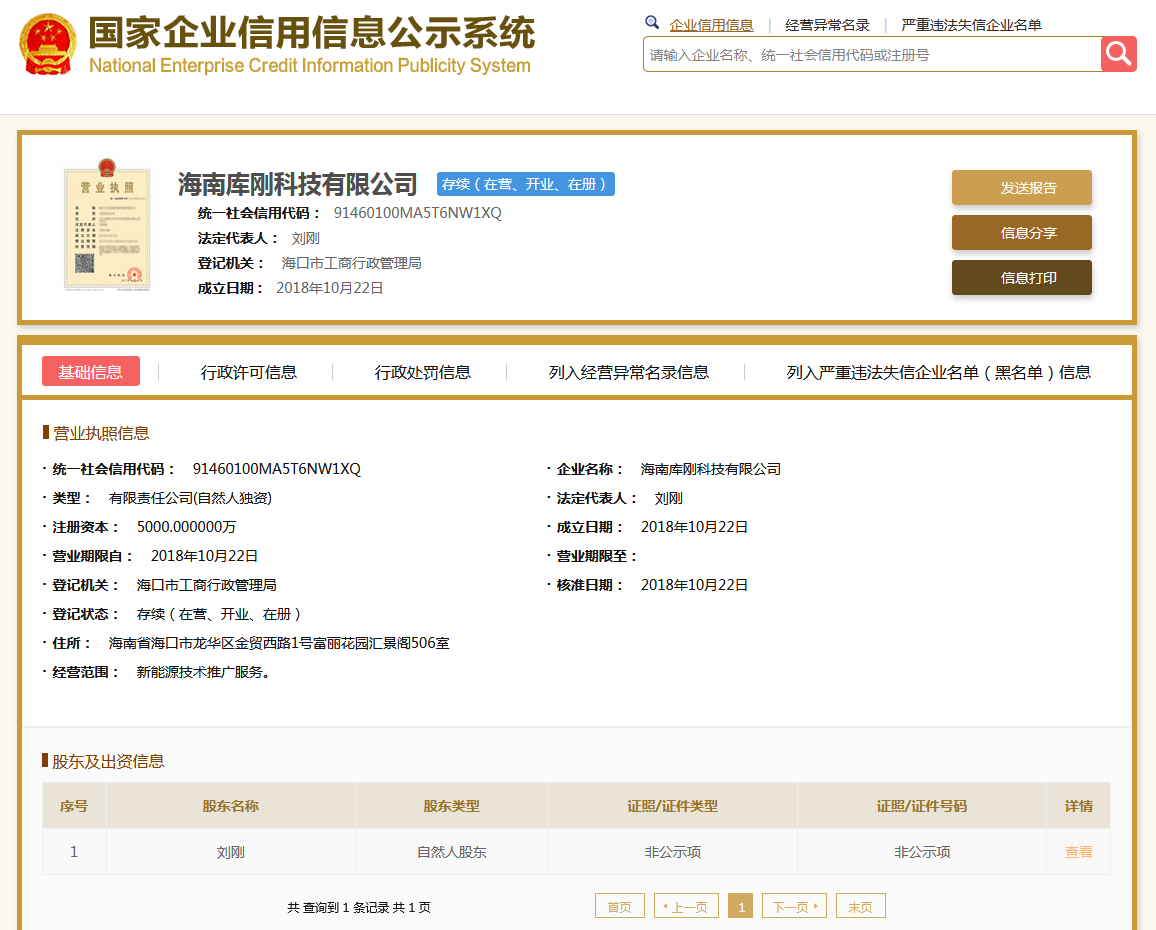This screenshot has height=930, width=1156.
Task: Go to first page with 首页
Action: 620,907
